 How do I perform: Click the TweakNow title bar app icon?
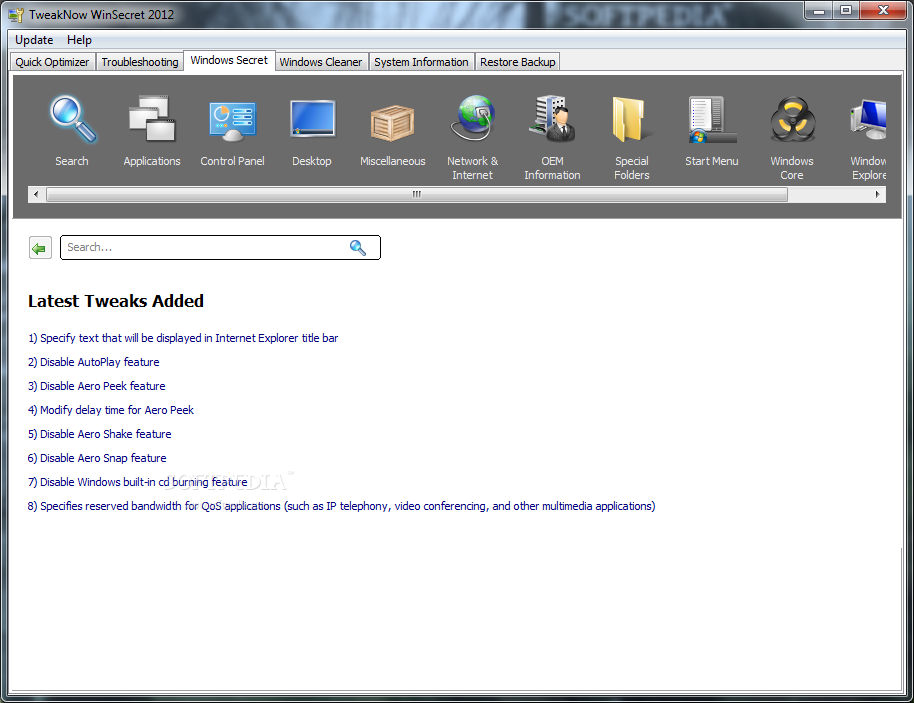coord(16,15)
